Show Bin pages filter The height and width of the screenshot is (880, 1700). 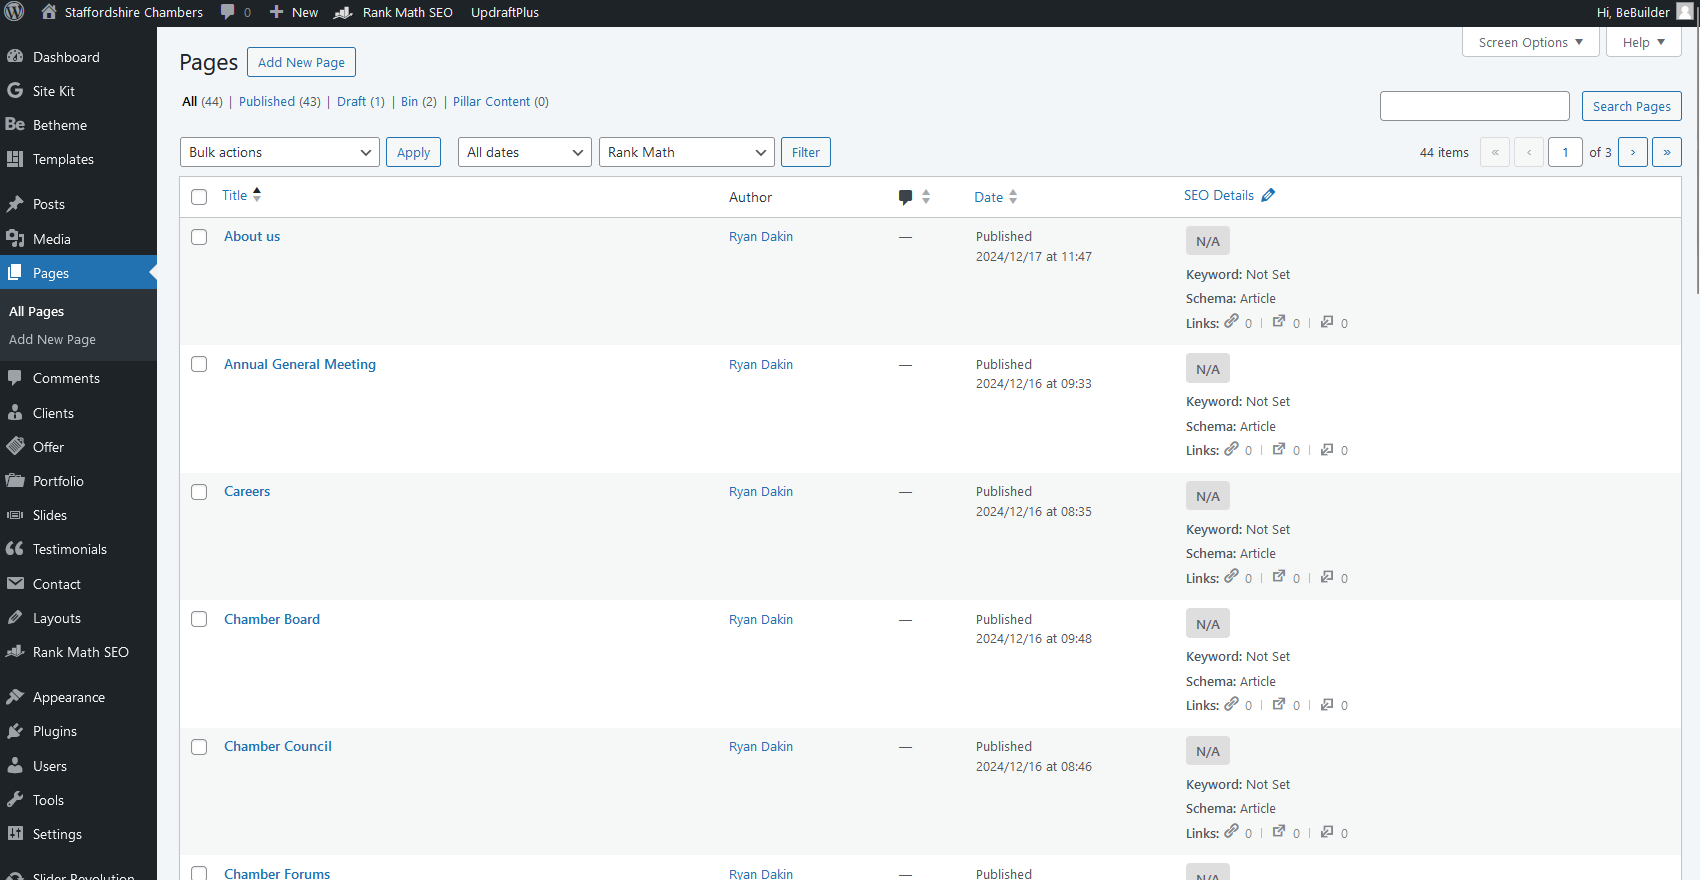(409, 102)
